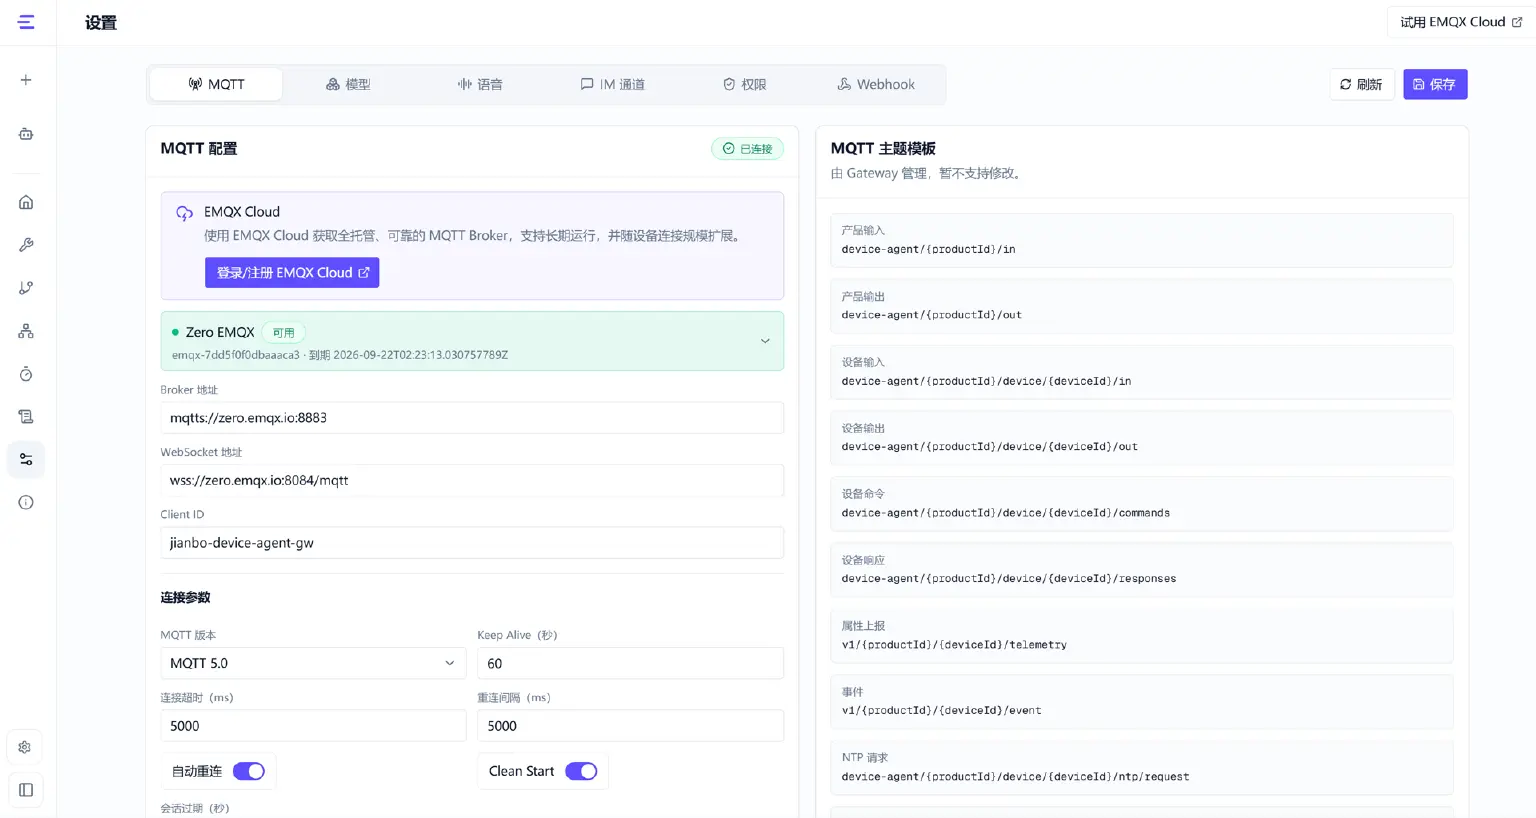Switch to the IM 通道 tab
This screenshot has width=1536, height=818.
613,84
